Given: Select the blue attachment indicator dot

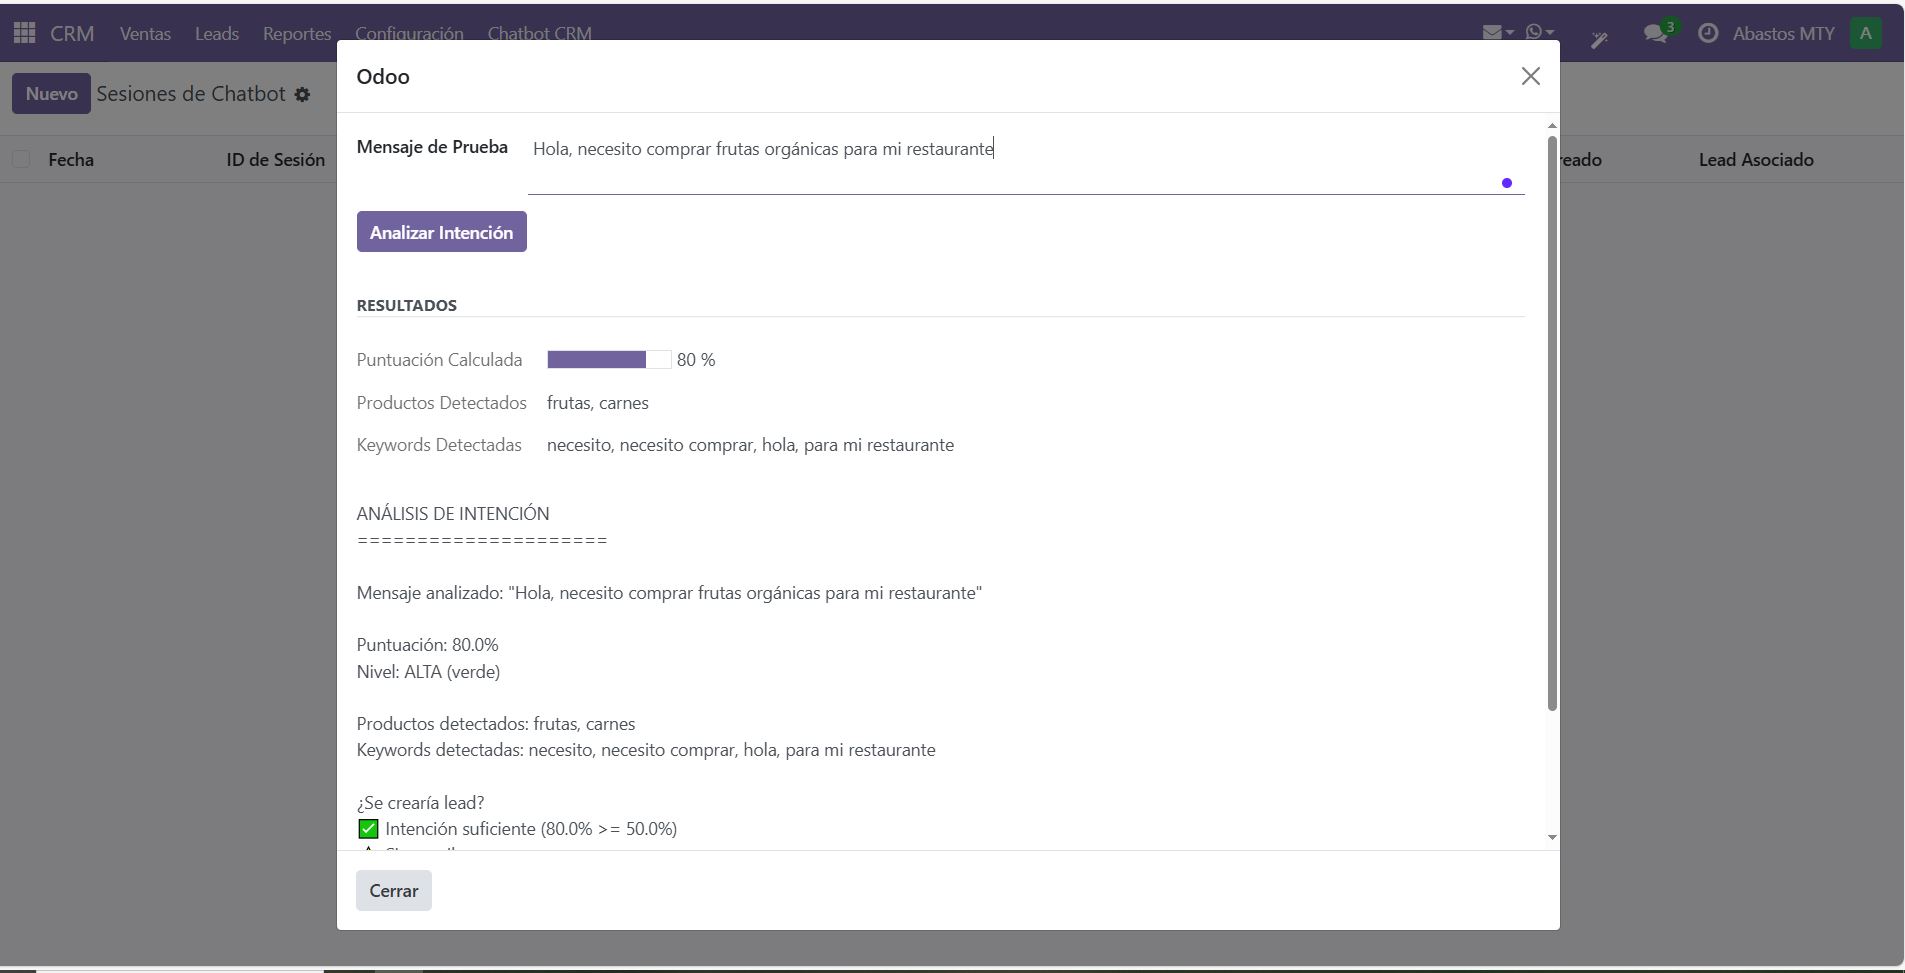Looking at the screenshot, I should (x=1506, y=182).
